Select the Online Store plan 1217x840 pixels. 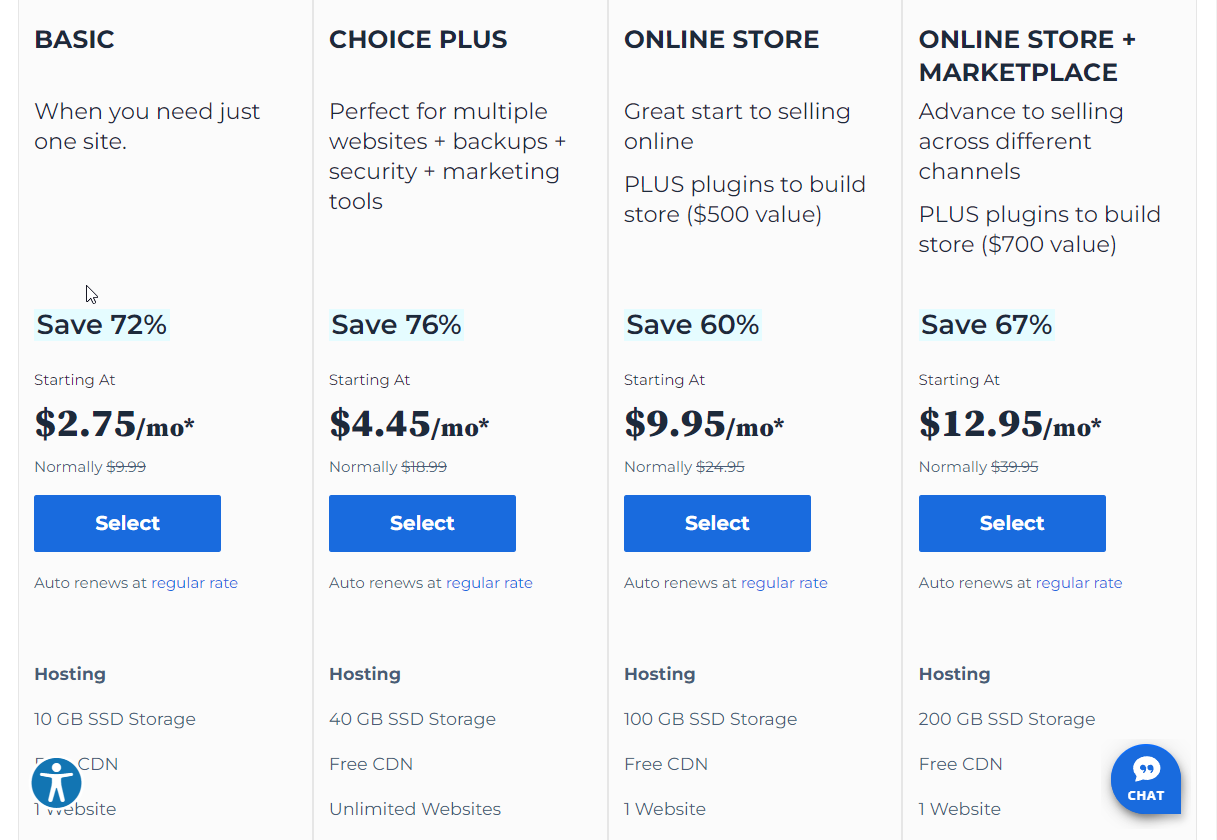717,523
